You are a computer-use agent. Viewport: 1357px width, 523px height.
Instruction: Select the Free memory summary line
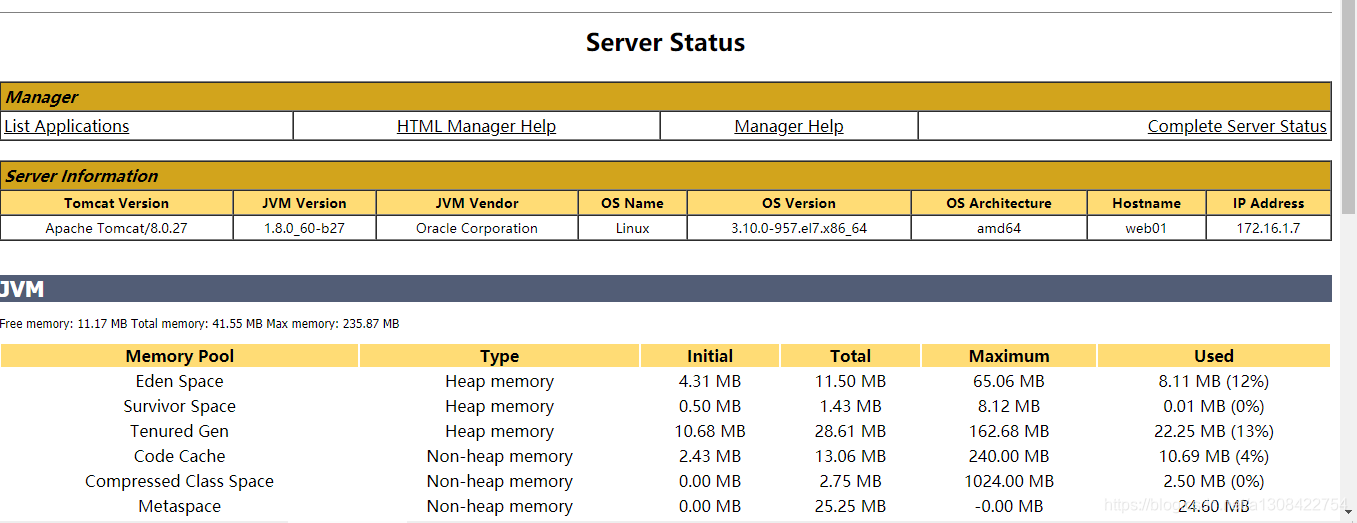200,324
